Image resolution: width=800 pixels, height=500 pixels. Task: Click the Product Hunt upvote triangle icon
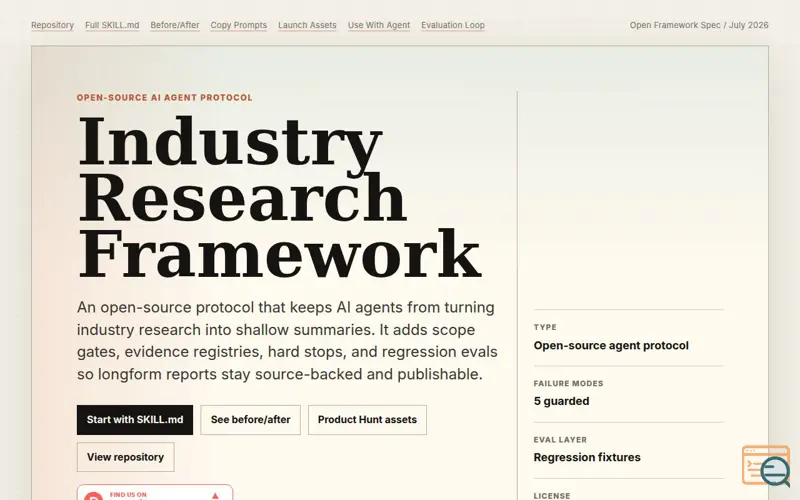coord(215,495)
